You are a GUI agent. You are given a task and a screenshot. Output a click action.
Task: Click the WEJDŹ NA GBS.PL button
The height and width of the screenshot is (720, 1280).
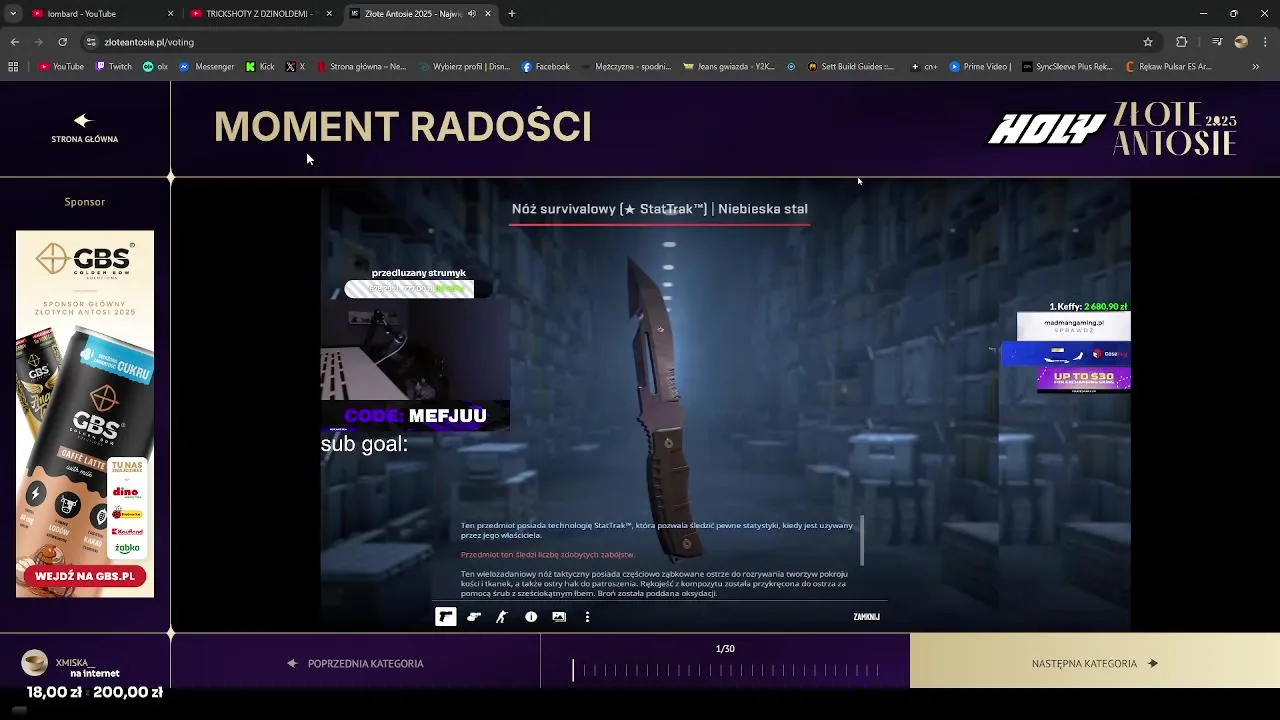[84, 576]
